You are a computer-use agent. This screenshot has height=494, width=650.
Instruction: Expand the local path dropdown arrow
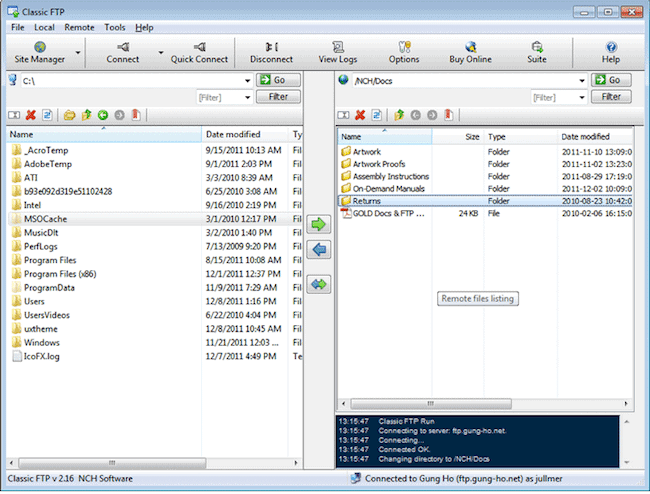point(247,81)
